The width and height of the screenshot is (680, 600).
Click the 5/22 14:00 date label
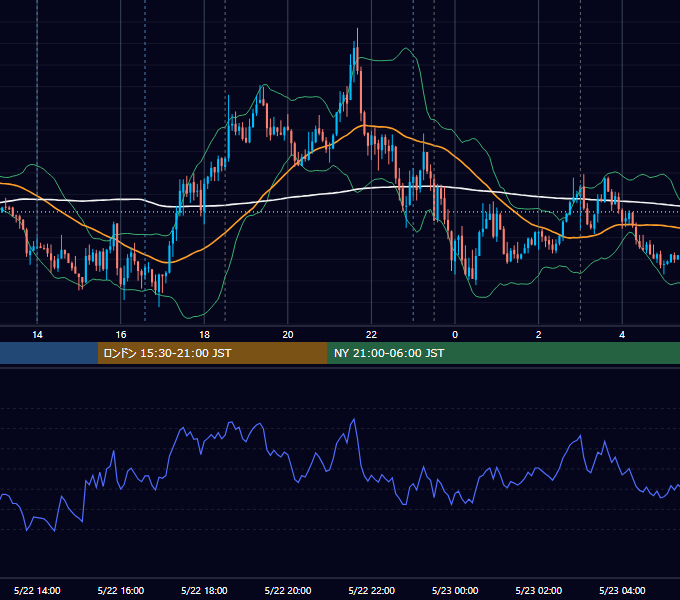(x=37, y=590)
